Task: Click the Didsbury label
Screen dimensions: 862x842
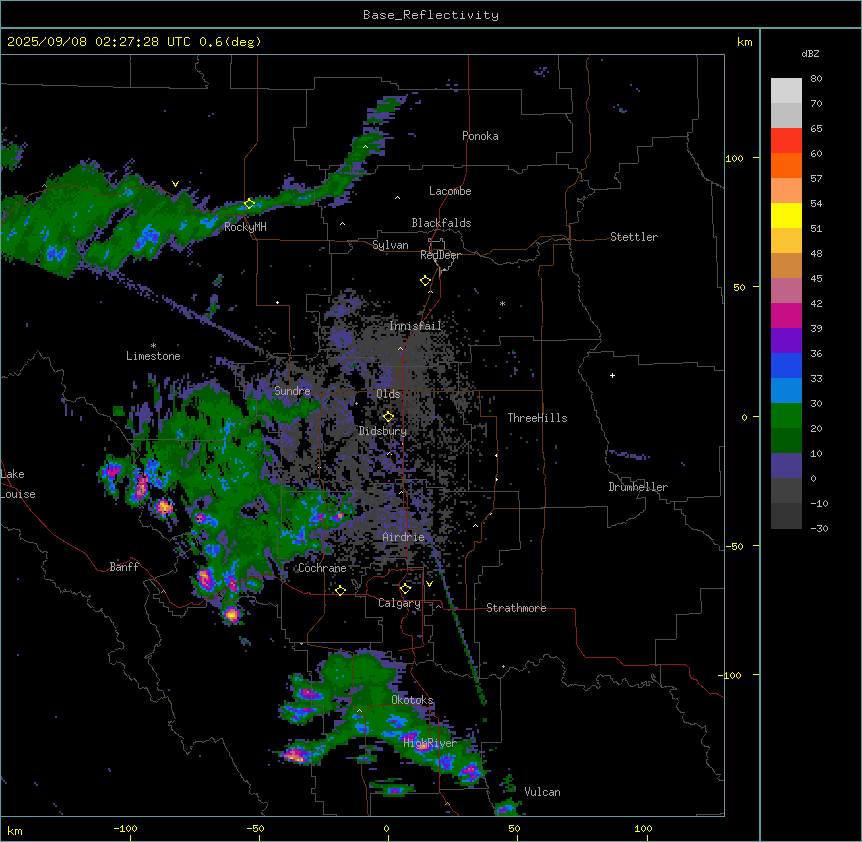Action: point(383,431)
